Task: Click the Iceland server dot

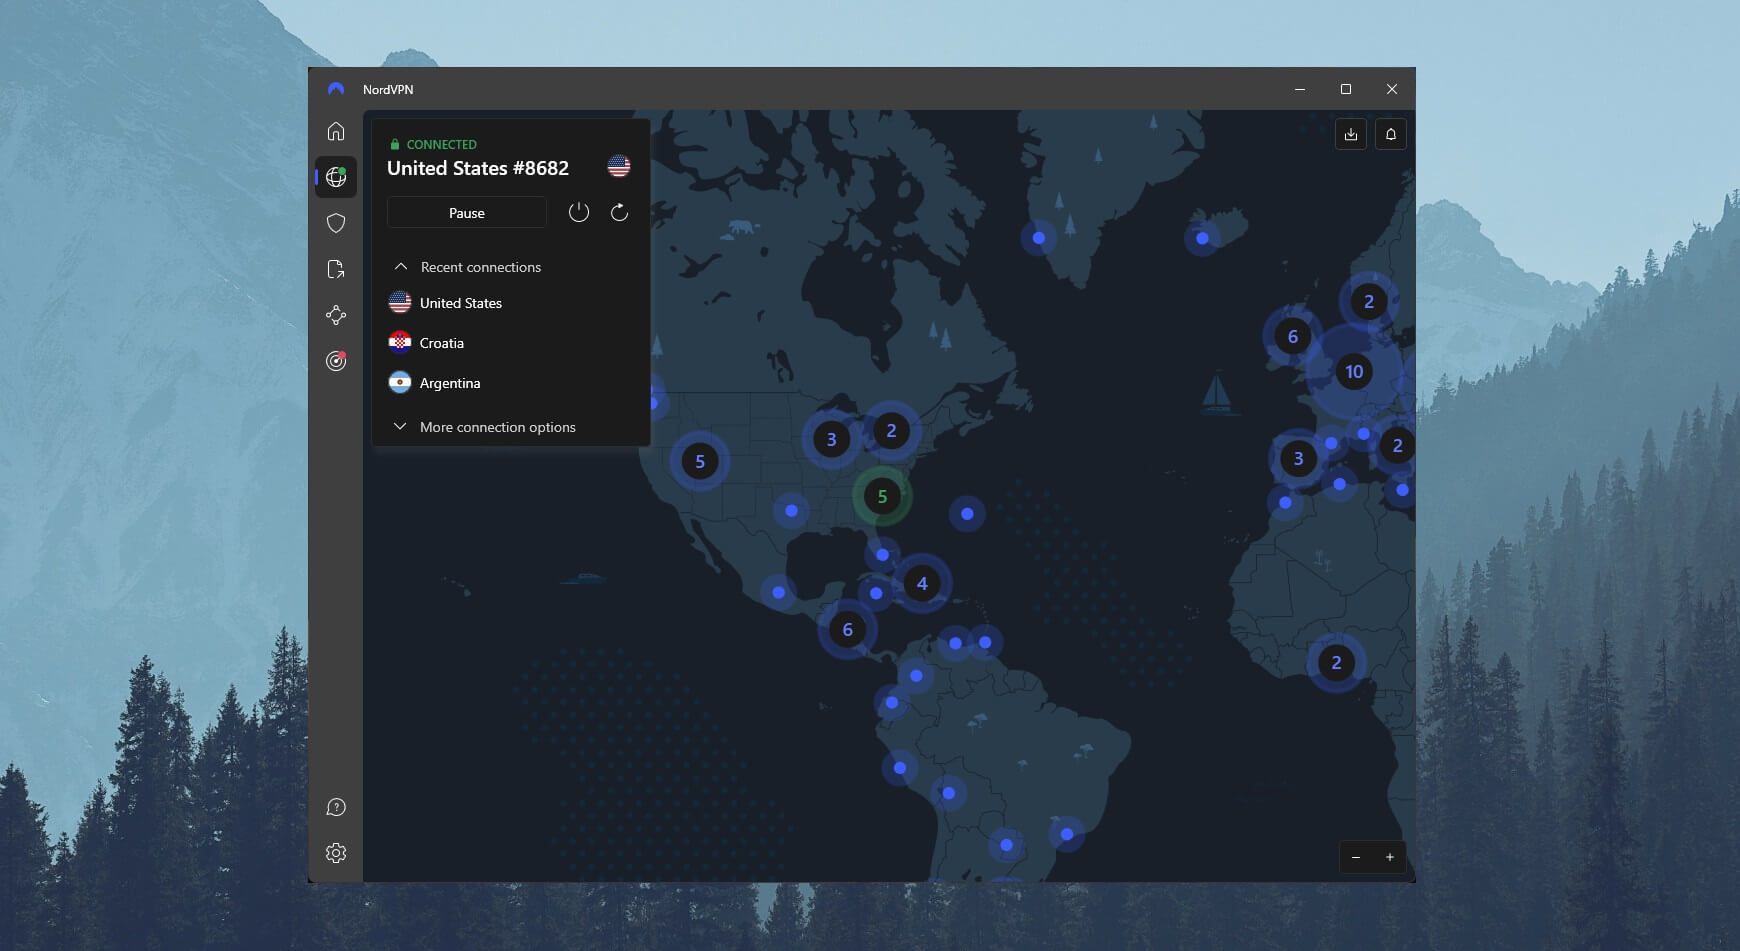Action: (1202, 238)
